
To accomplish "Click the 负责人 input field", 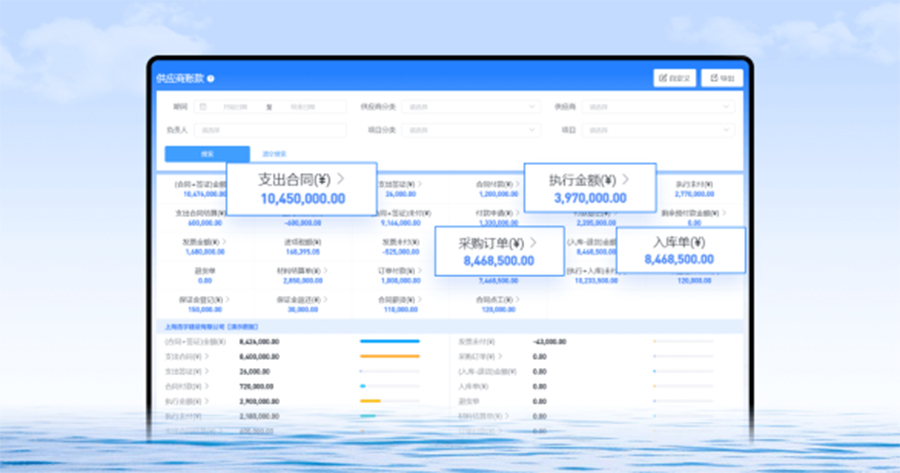I will tap(268, 129).
